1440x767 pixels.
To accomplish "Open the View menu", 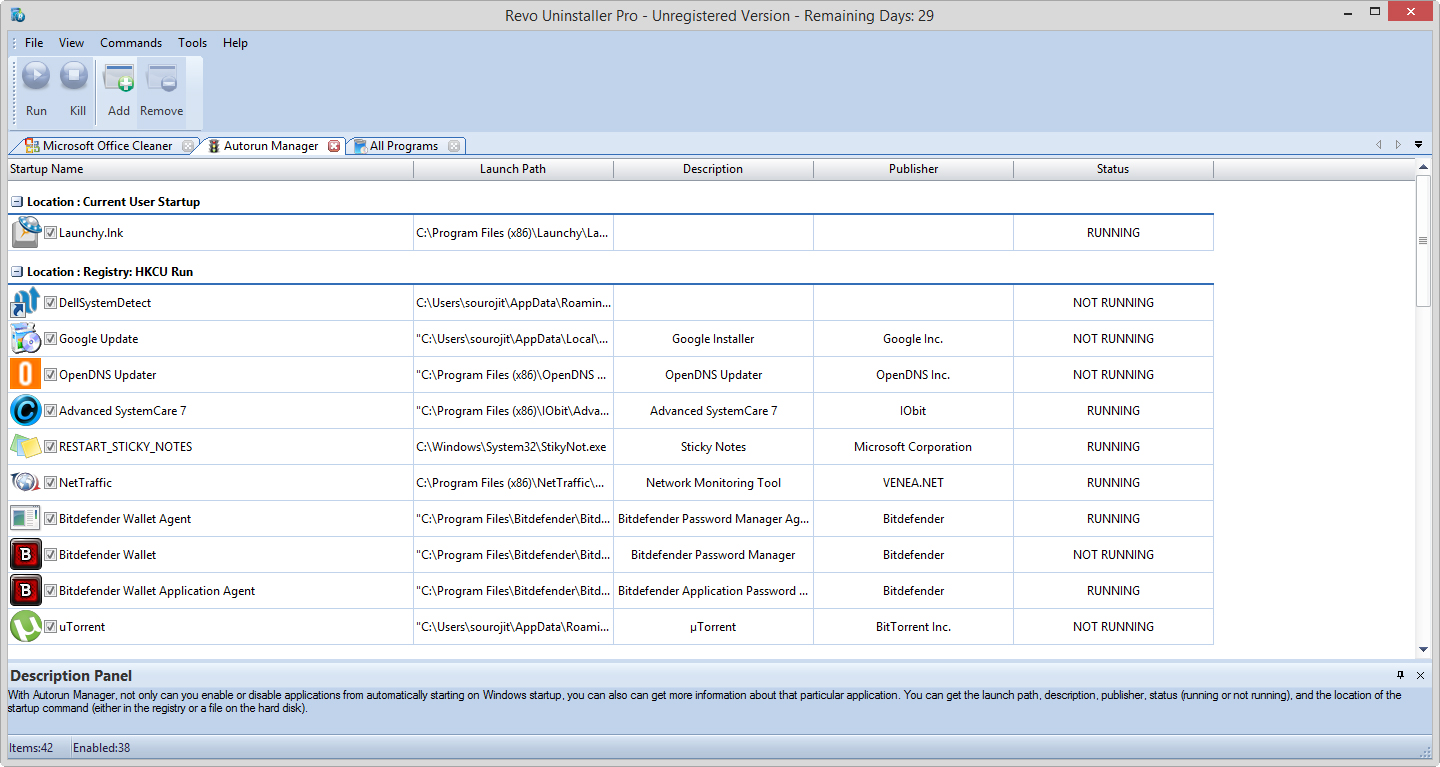I will [x=71, y=43].
